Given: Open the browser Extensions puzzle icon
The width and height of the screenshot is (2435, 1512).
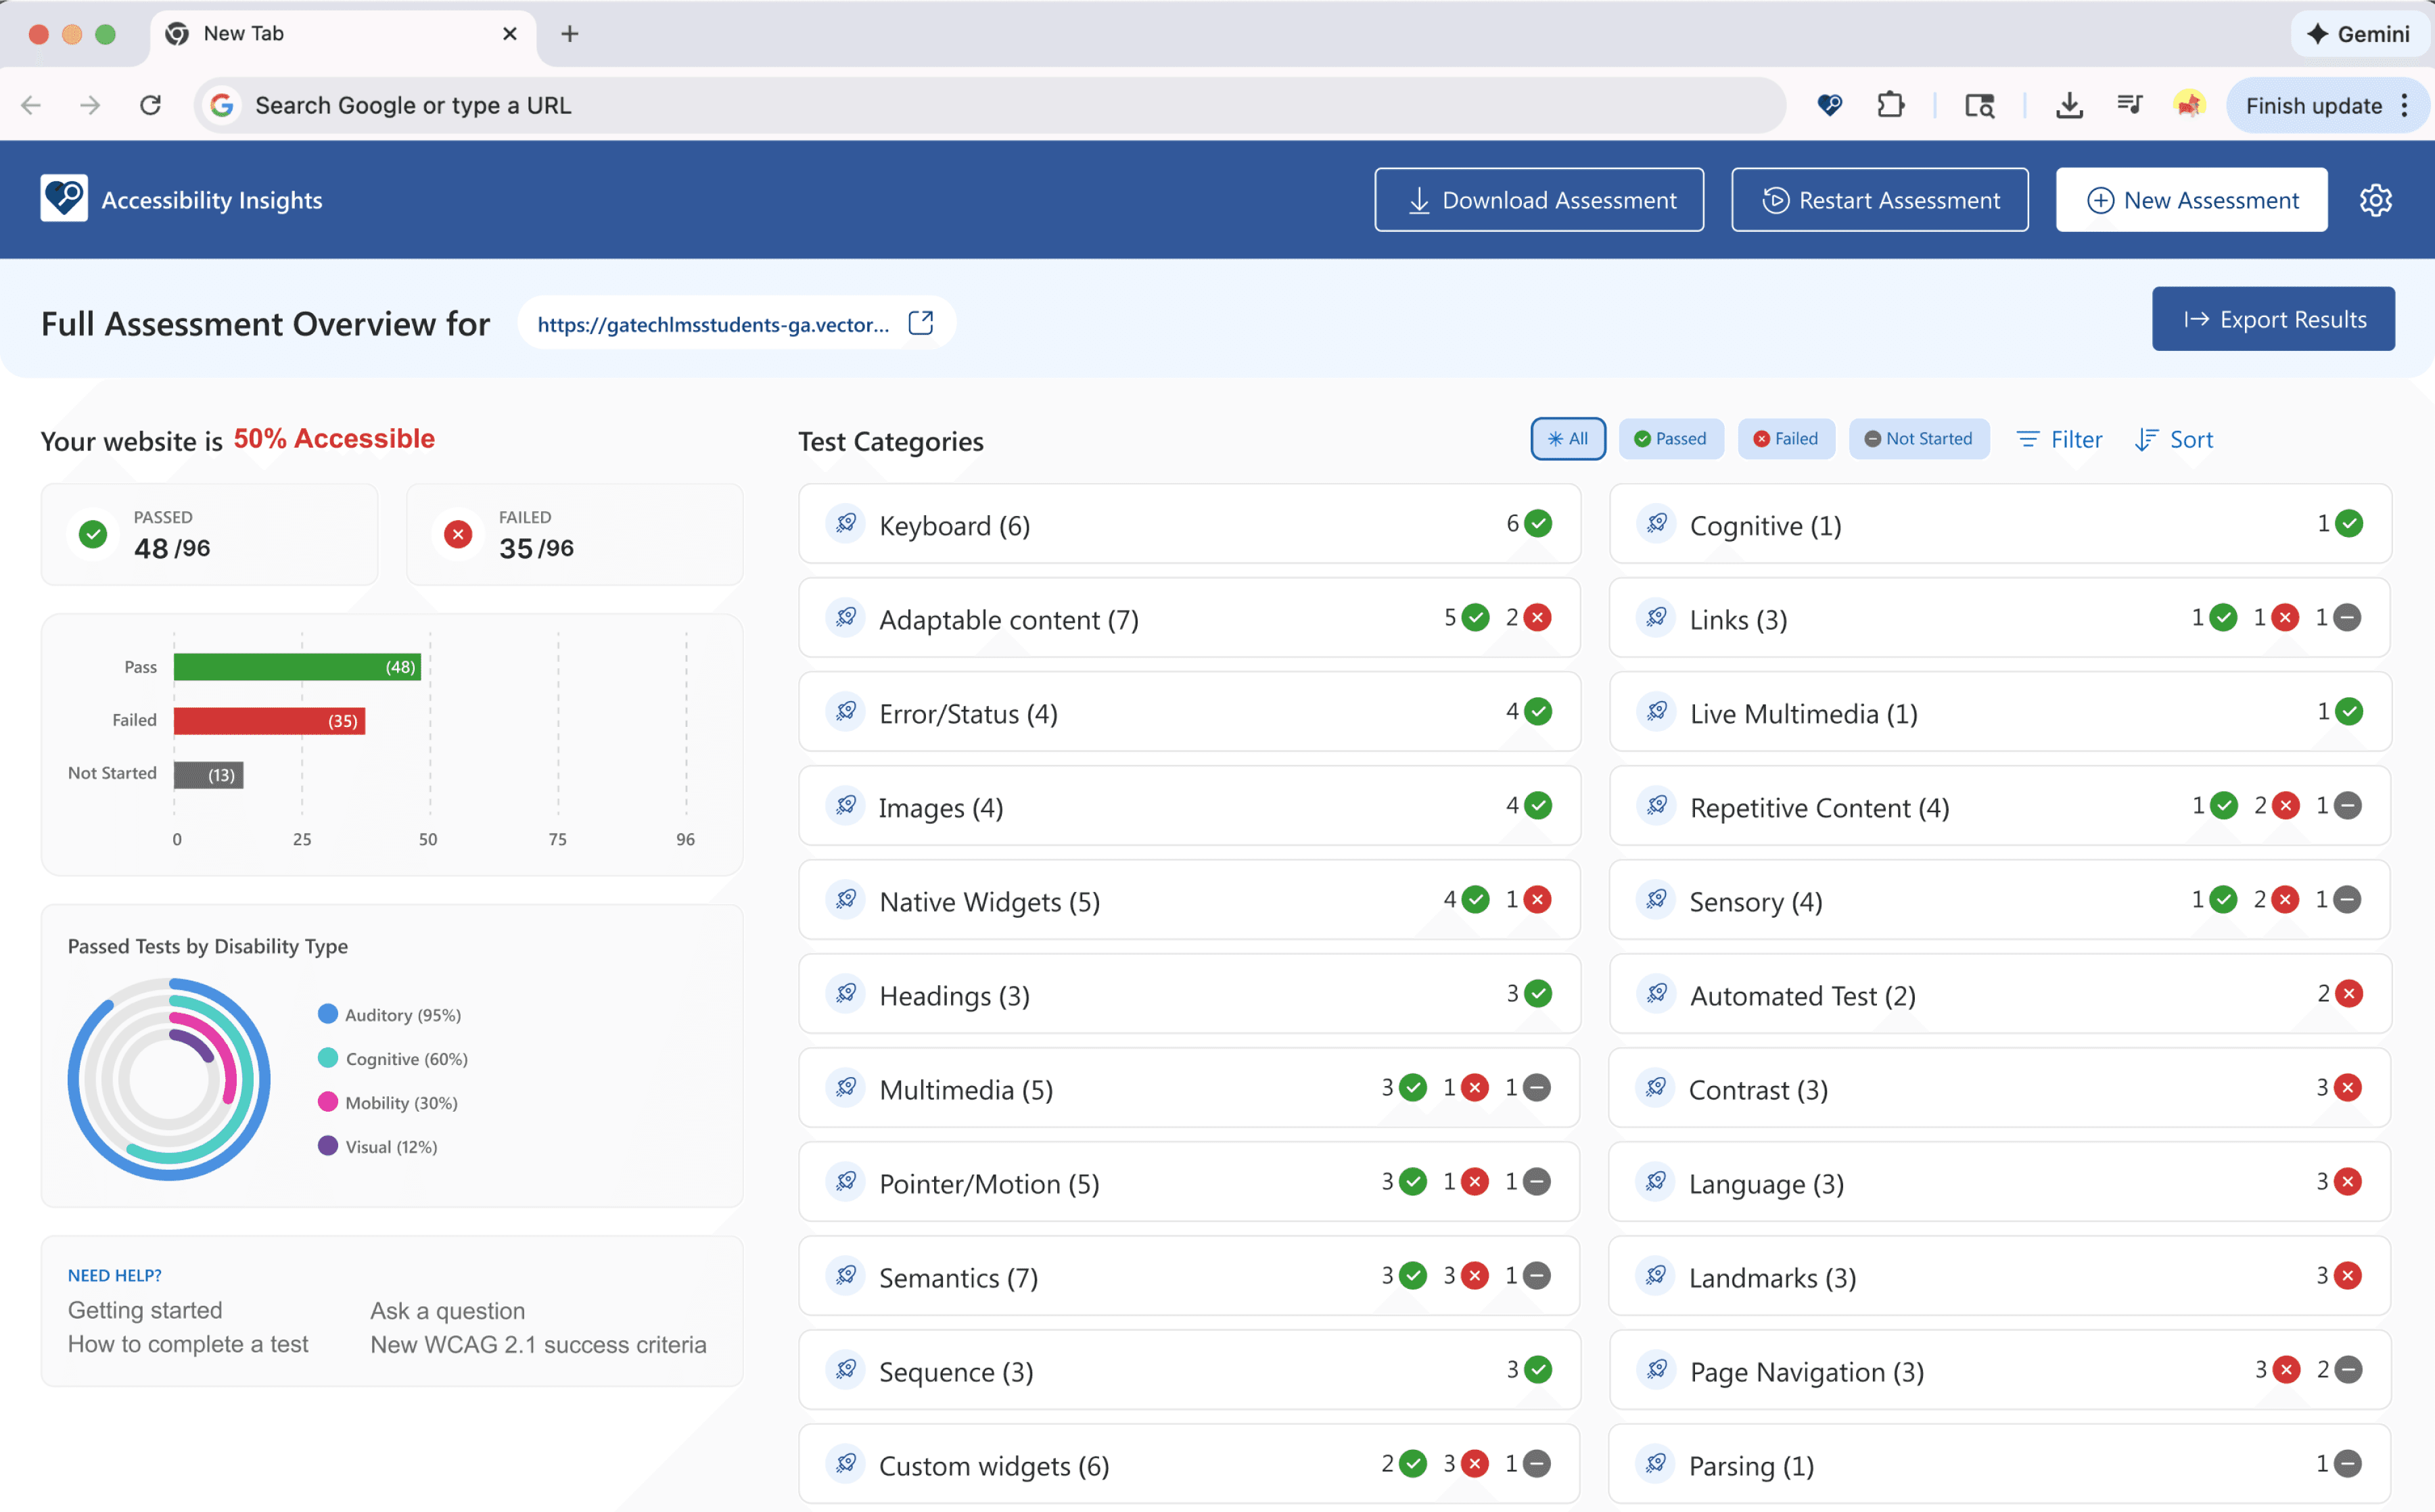Looking at the screenshot, I should point(1890,105).
